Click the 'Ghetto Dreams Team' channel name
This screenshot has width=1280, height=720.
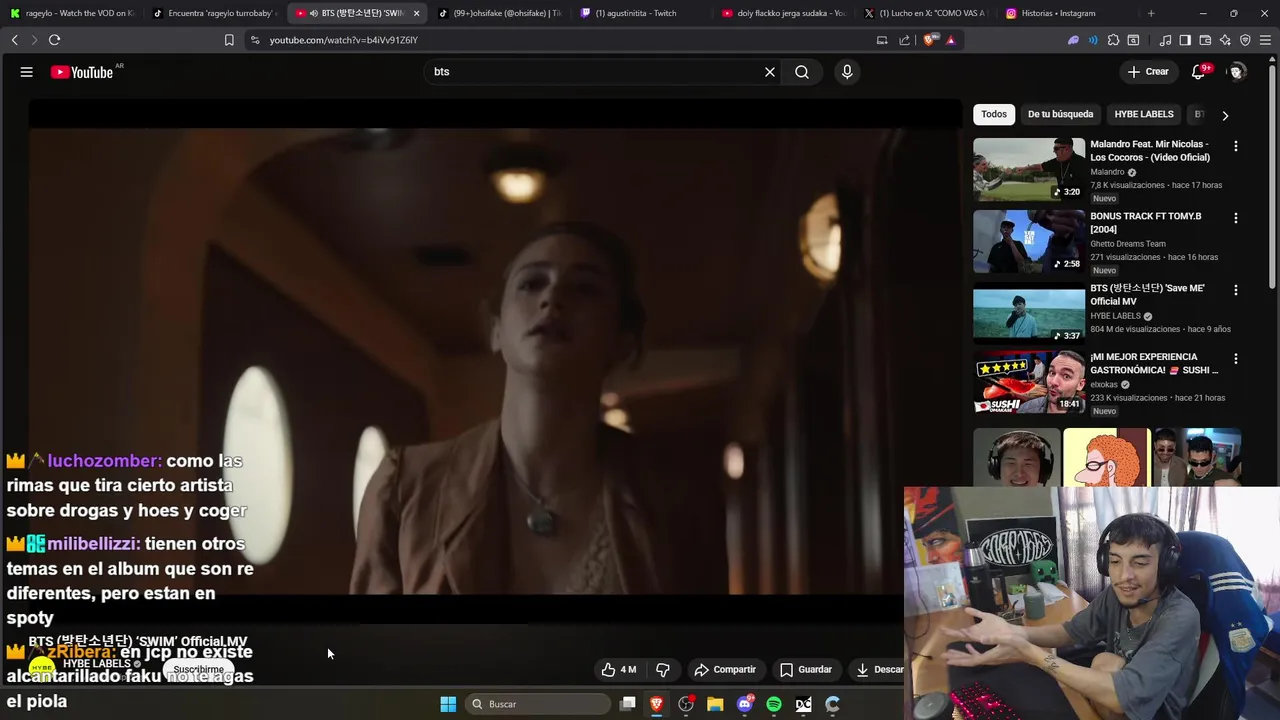coord(1128,244)
